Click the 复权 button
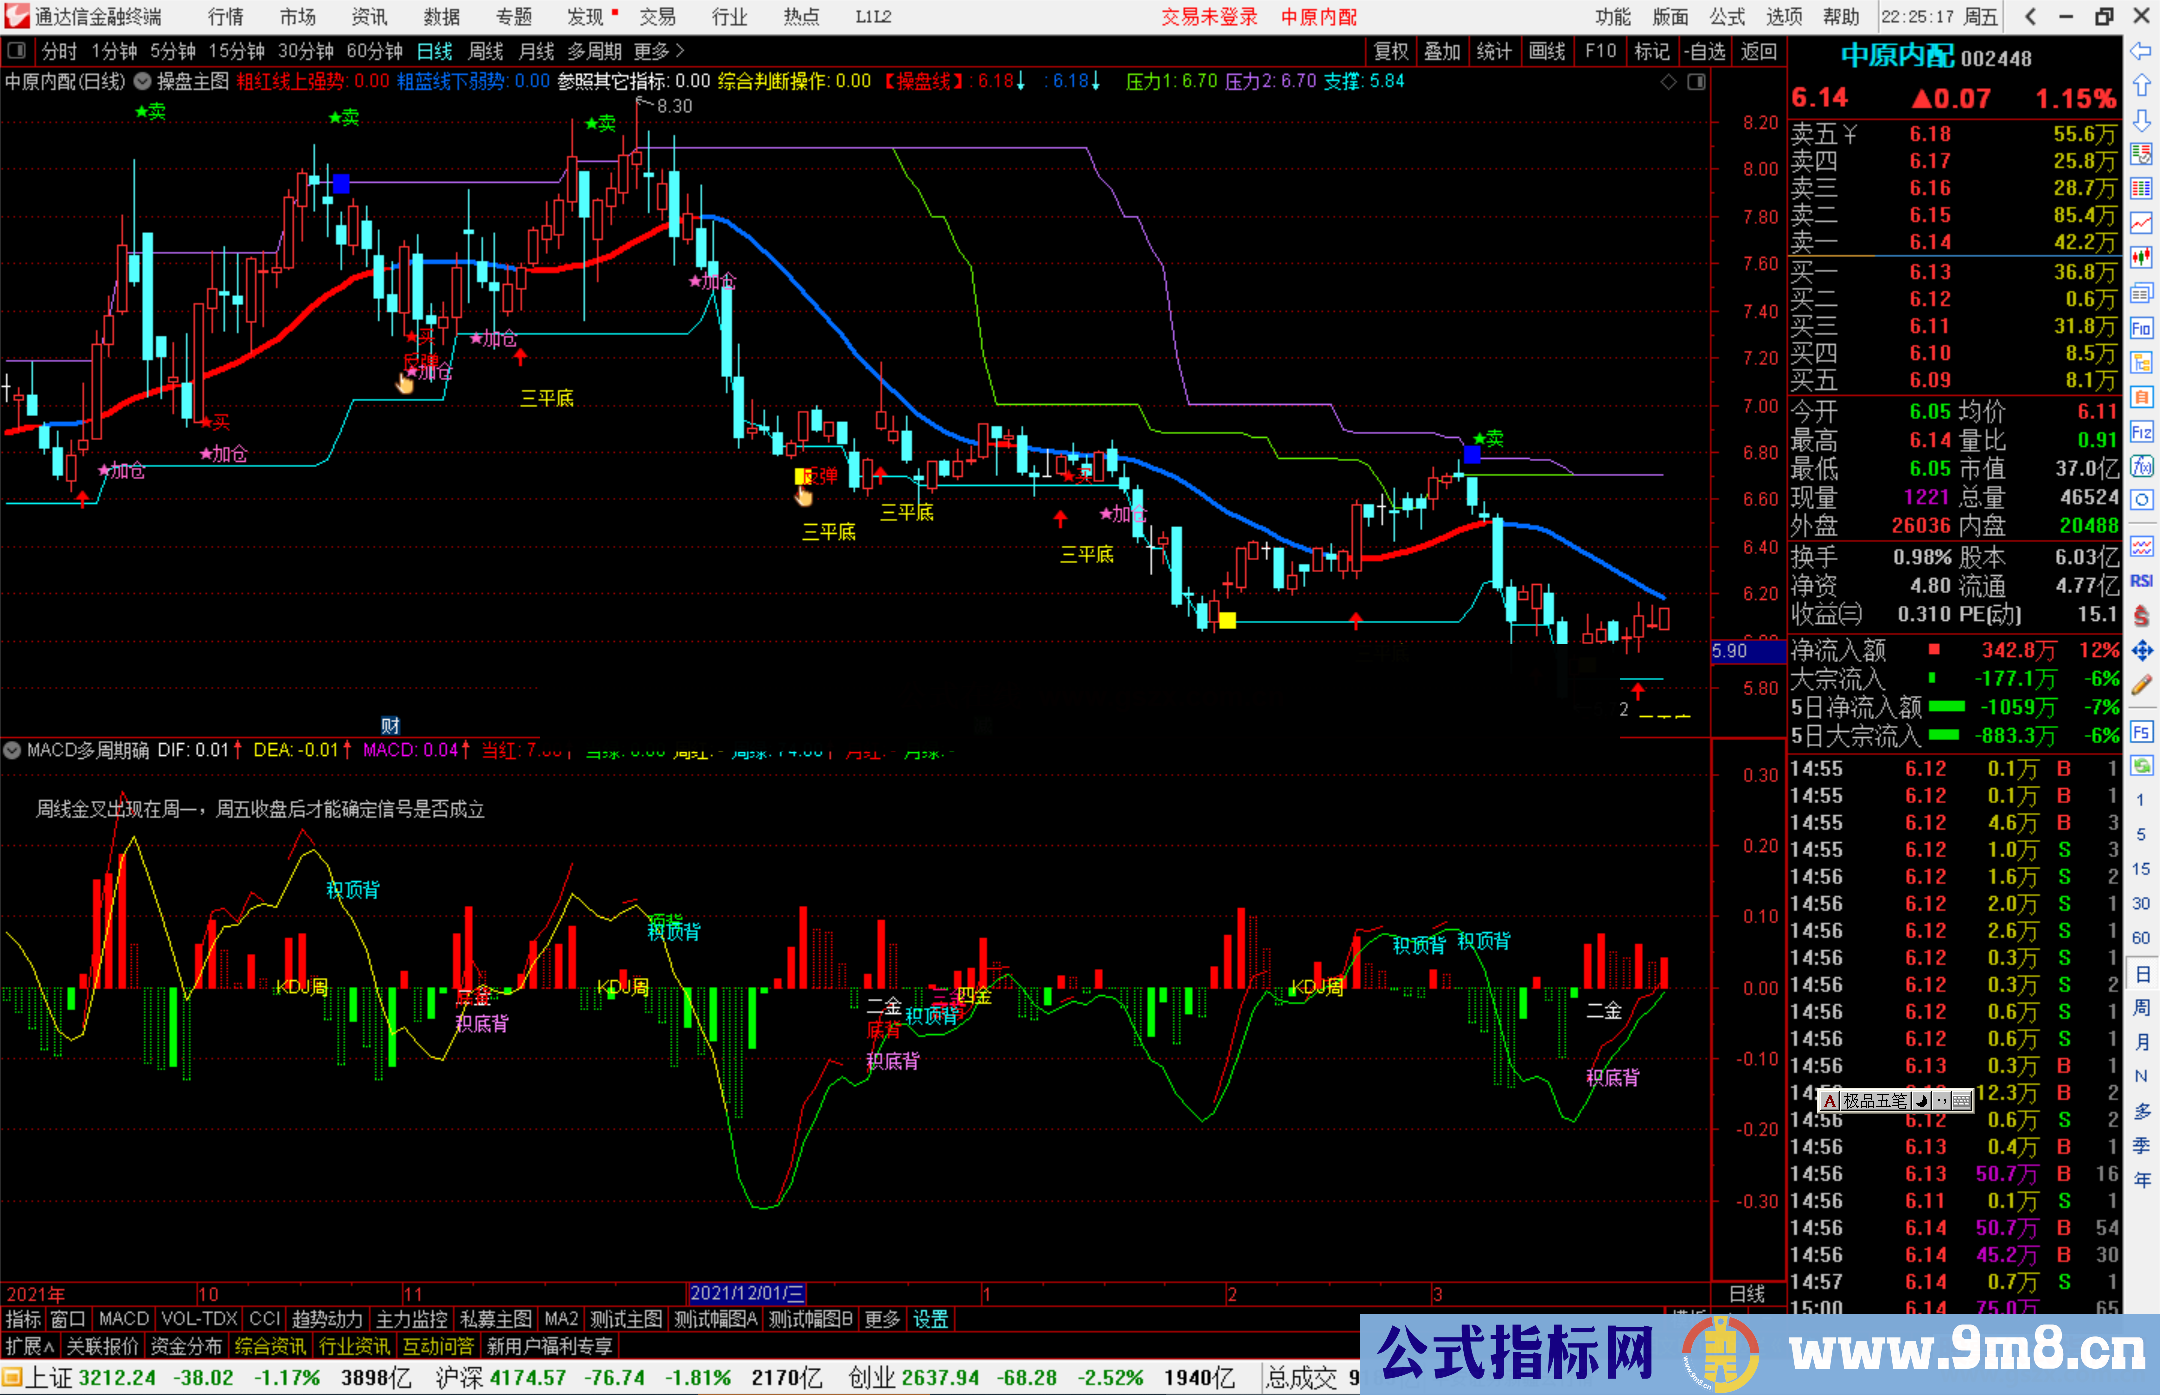The image size is (2160, 1395). [x=1391, y=50]
